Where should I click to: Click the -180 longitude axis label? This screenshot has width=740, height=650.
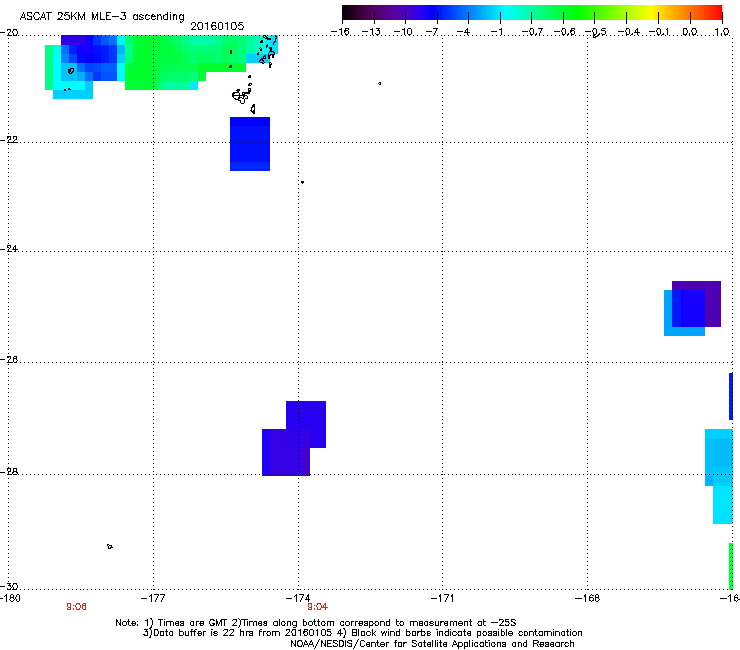click(x=10, y=599)
